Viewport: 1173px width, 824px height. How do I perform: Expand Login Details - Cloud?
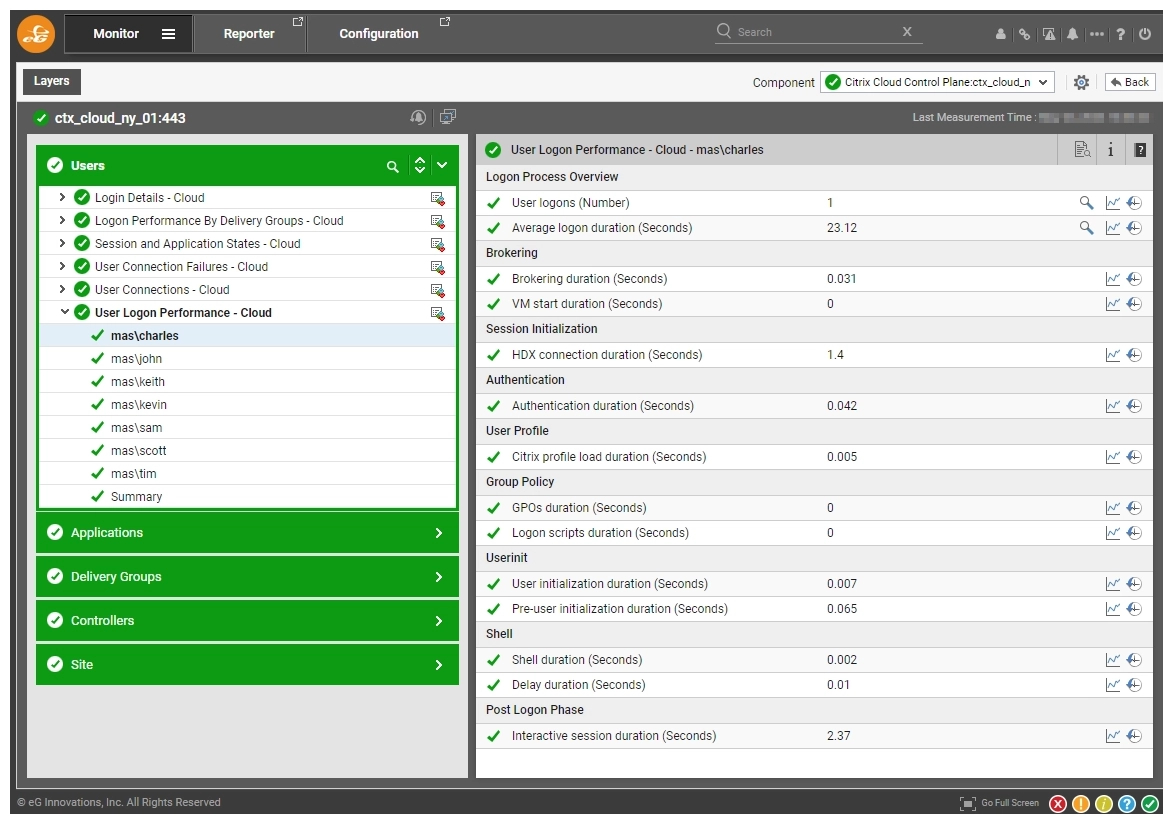coord(62,198)
